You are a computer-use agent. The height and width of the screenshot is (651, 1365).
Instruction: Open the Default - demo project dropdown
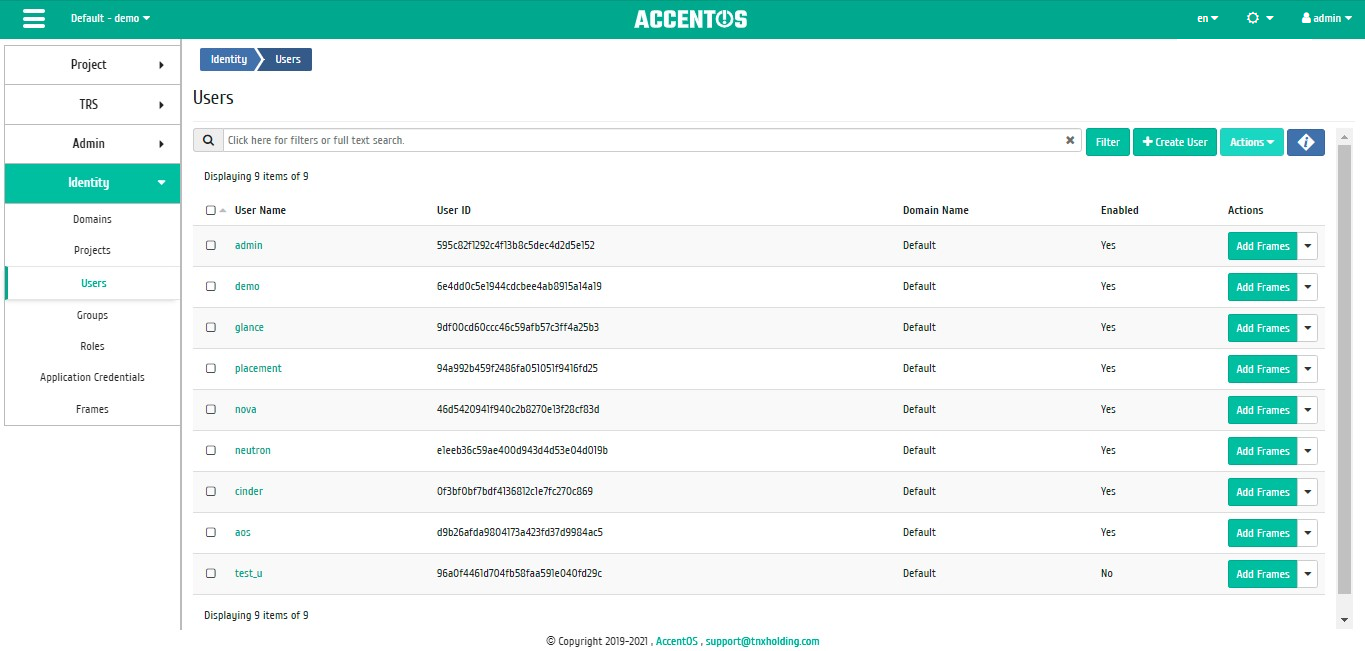click(x=110, y=19)
